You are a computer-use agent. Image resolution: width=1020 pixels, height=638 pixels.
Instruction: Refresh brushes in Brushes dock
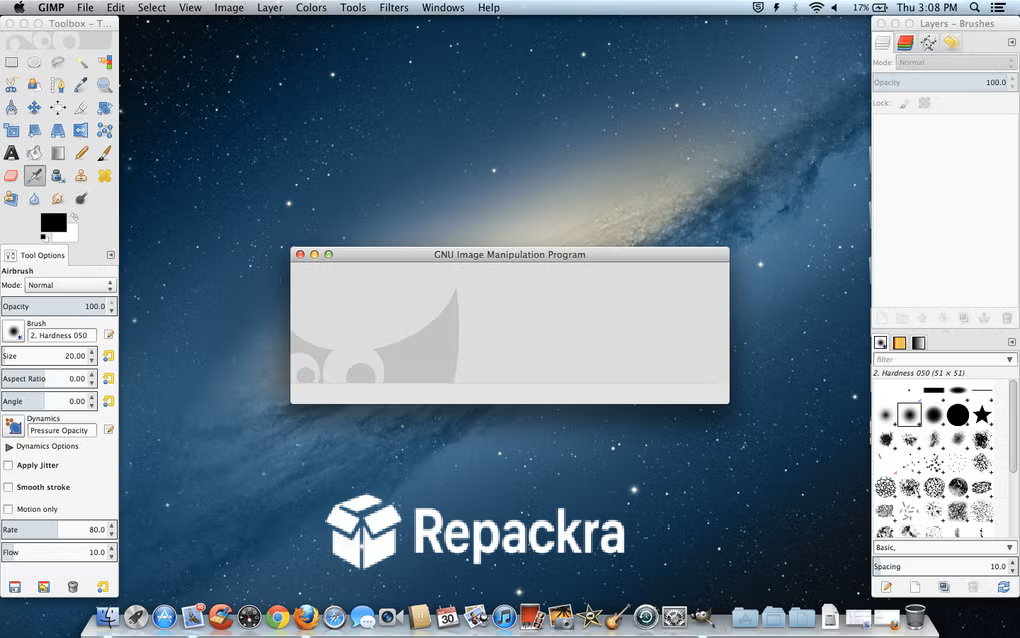(x=1003, y=587)
